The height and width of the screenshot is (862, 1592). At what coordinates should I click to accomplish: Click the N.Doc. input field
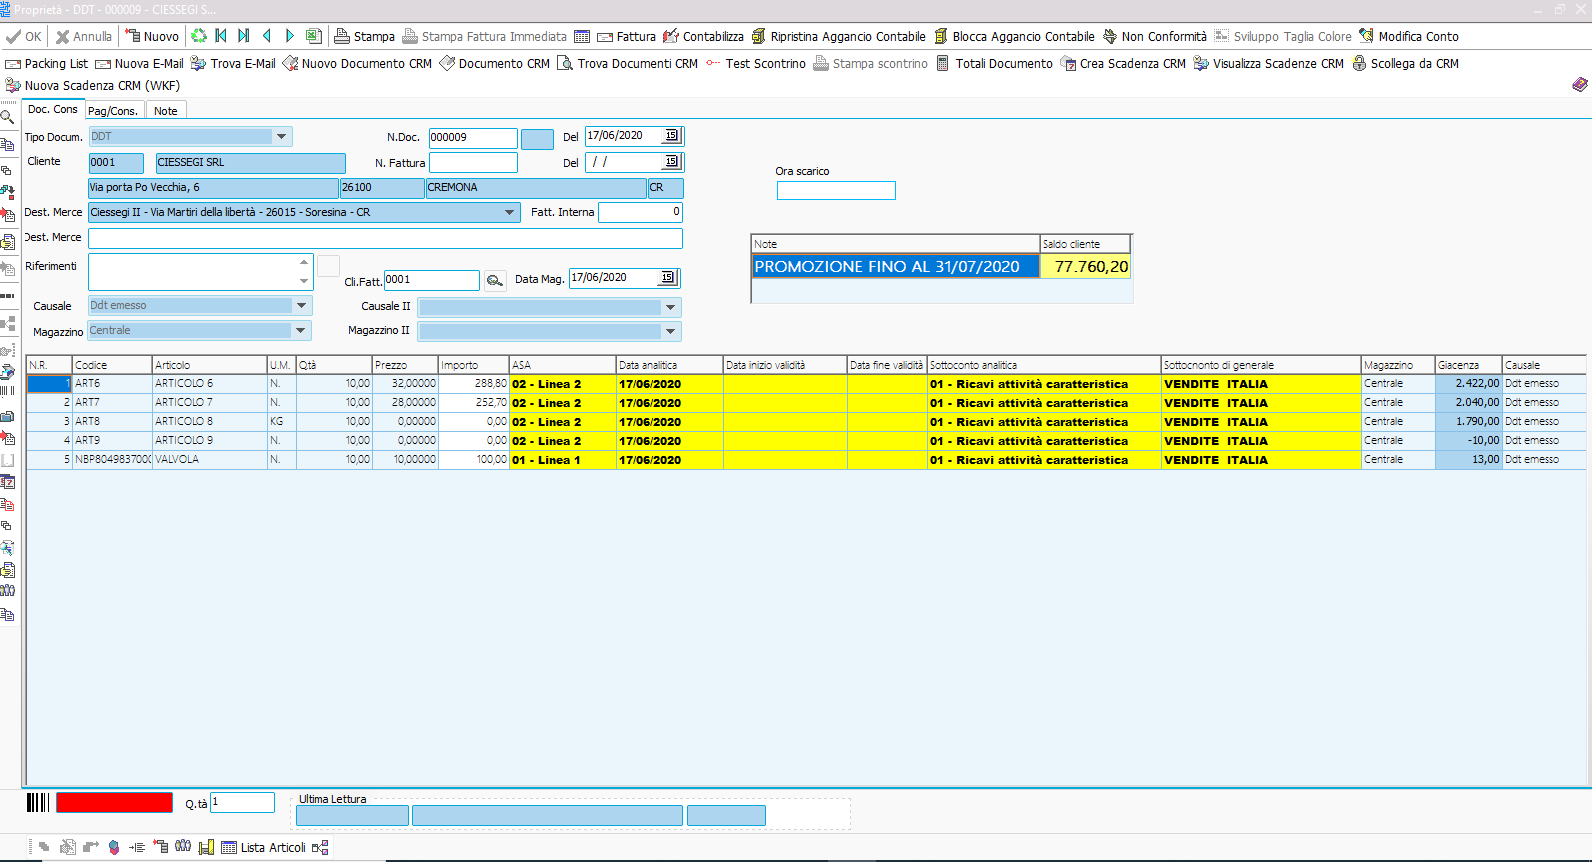(473, 137)
